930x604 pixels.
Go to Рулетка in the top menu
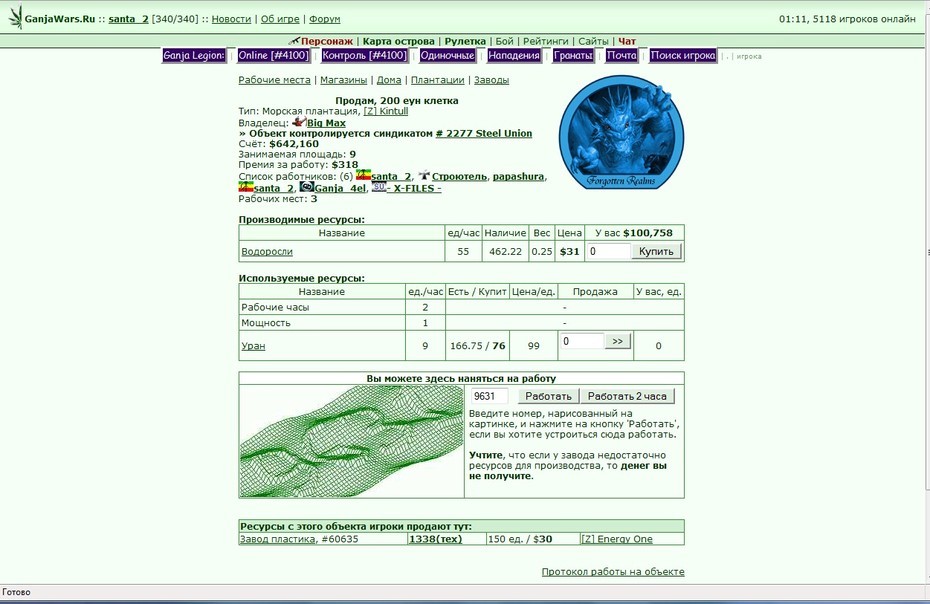pyautogui.click(x=465, y=41)
